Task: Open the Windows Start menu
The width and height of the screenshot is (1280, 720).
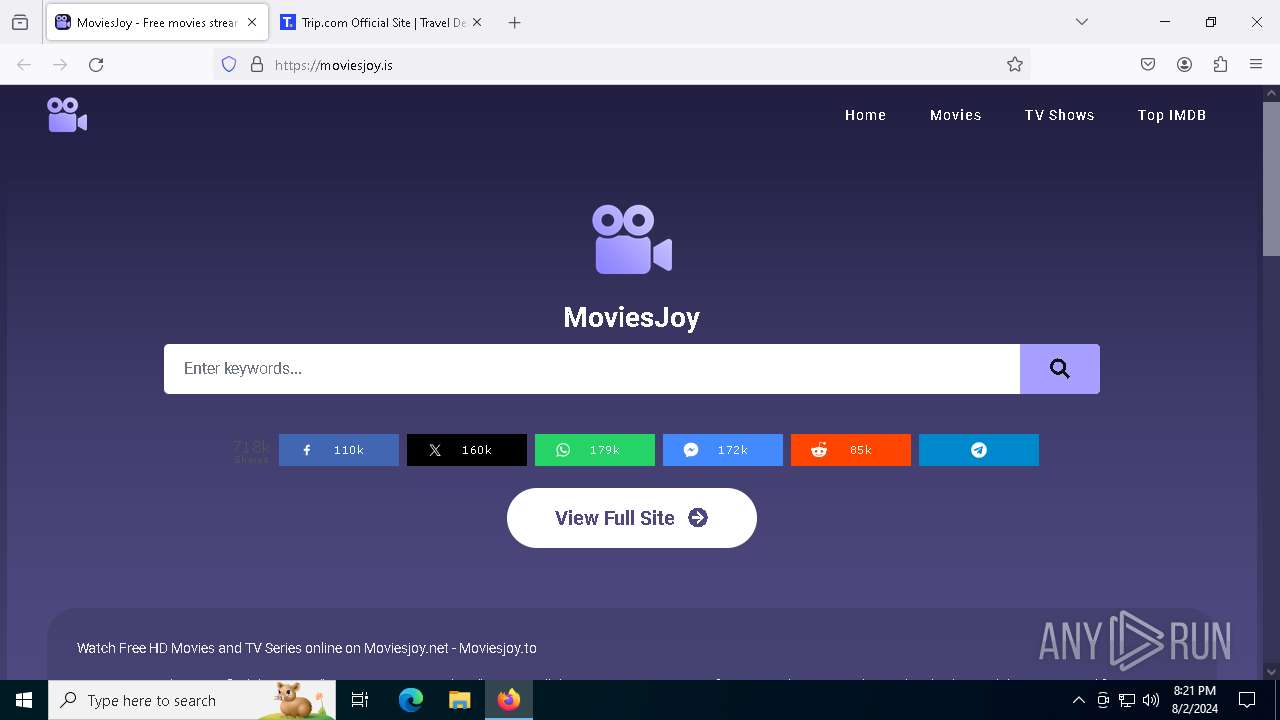Action: click(x=24, y=700)
